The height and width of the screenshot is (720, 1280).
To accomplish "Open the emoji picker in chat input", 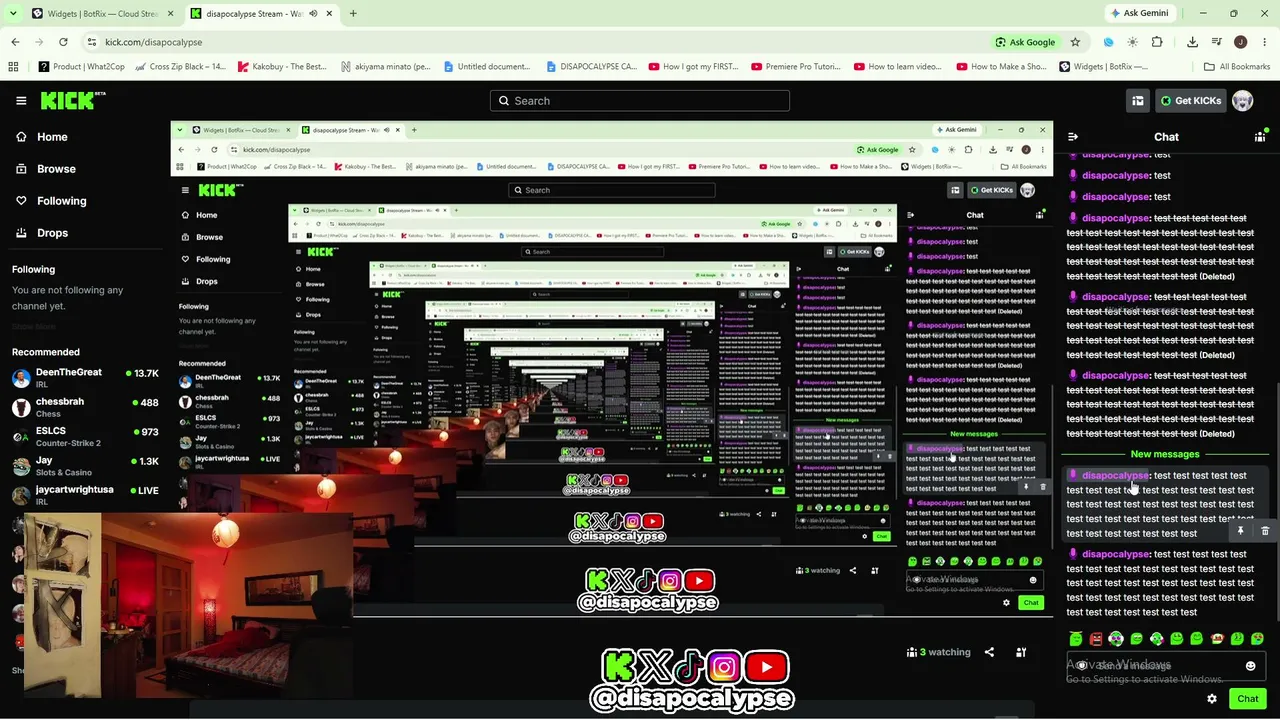I will [1250, 666].
